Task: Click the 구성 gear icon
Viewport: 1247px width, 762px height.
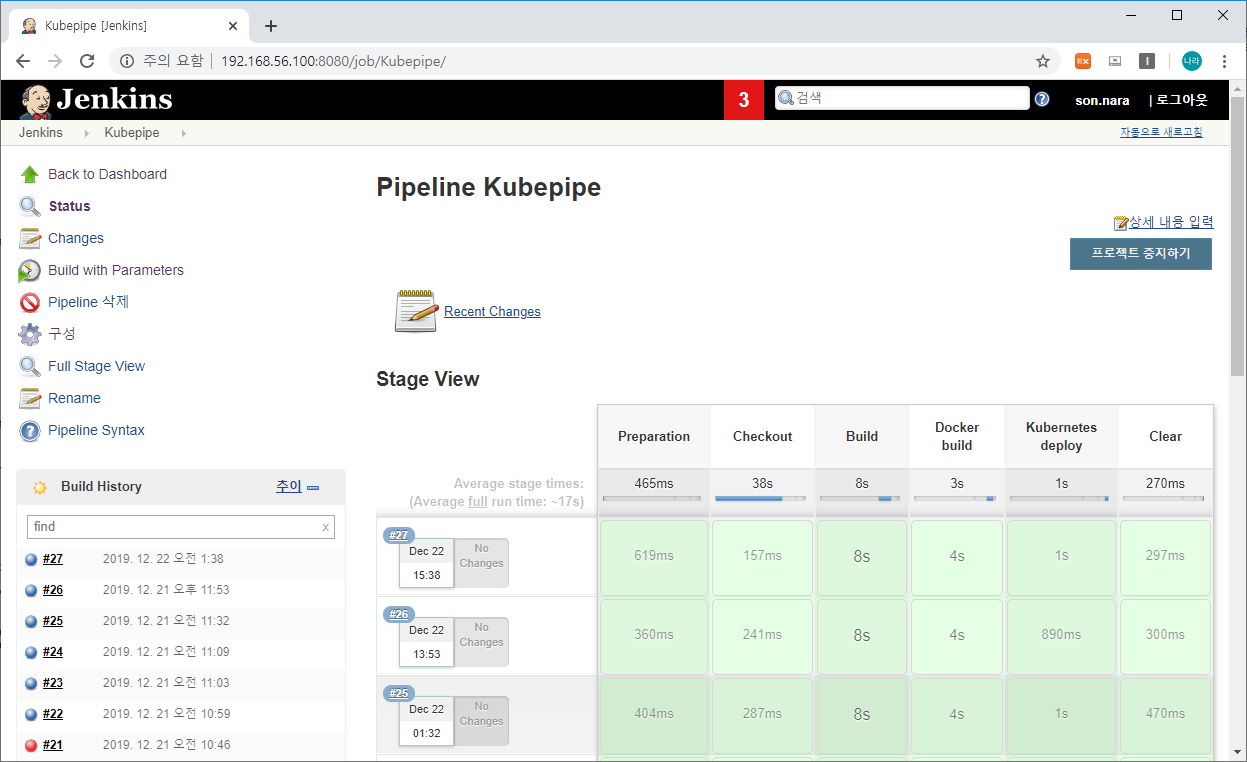Action: tap(30, 334)
